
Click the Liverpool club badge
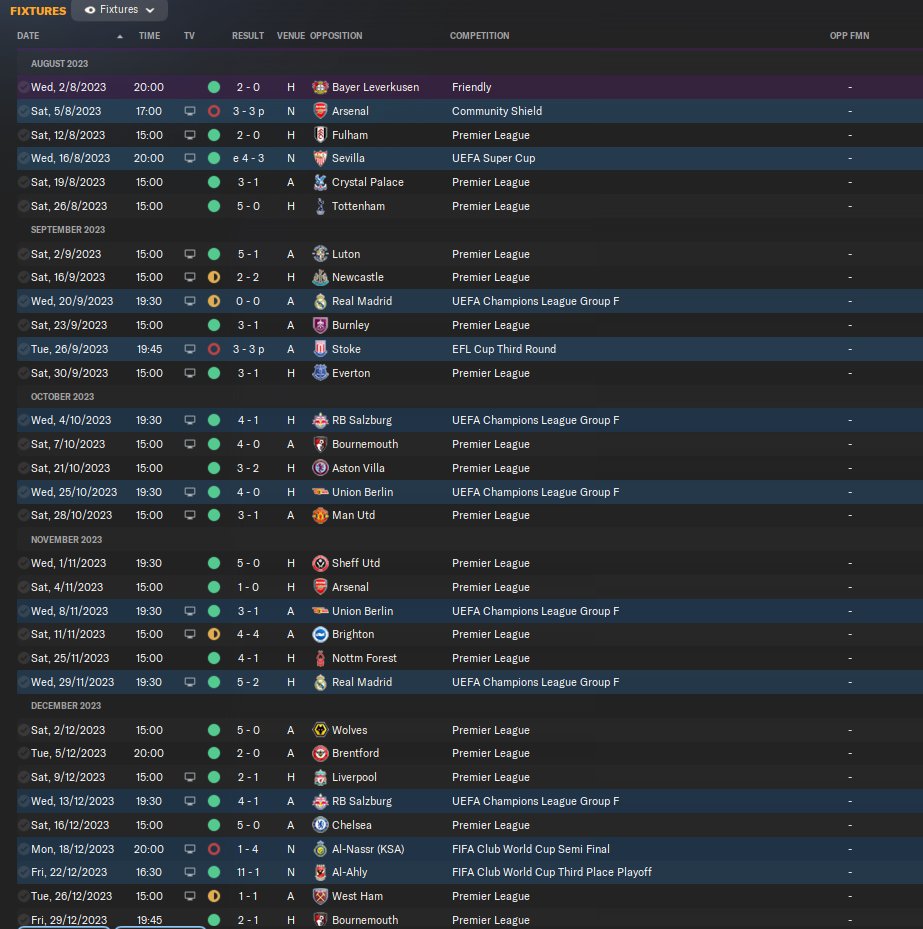320,777
